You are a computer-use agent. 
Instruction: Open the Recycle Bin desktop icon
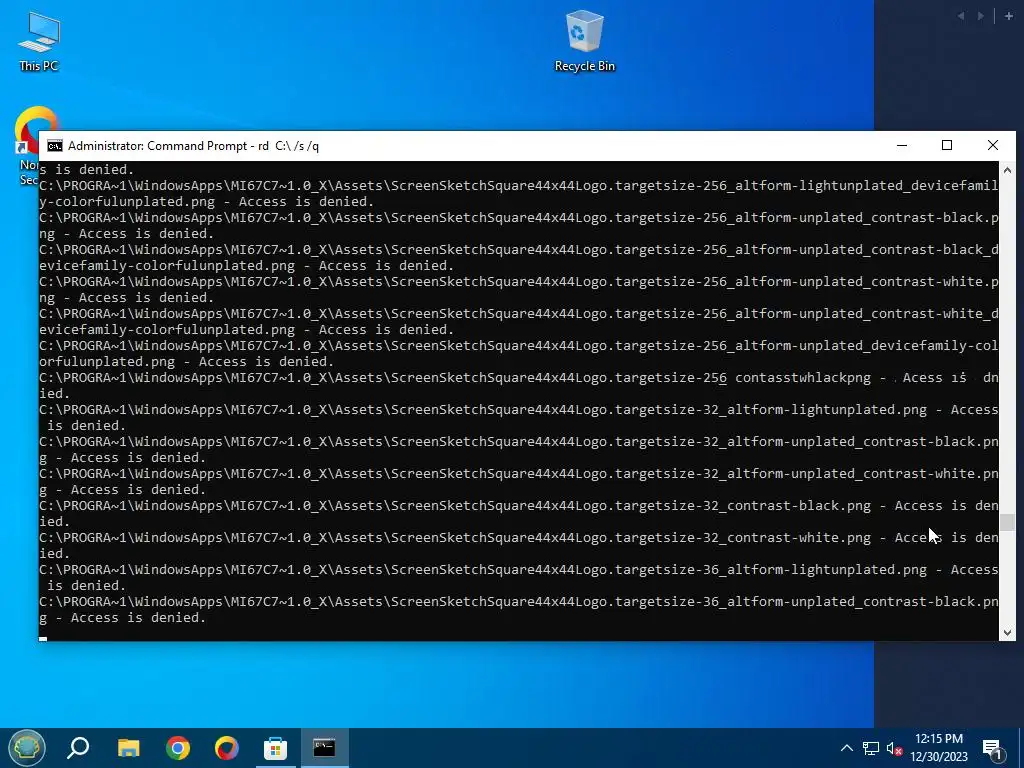584,40
